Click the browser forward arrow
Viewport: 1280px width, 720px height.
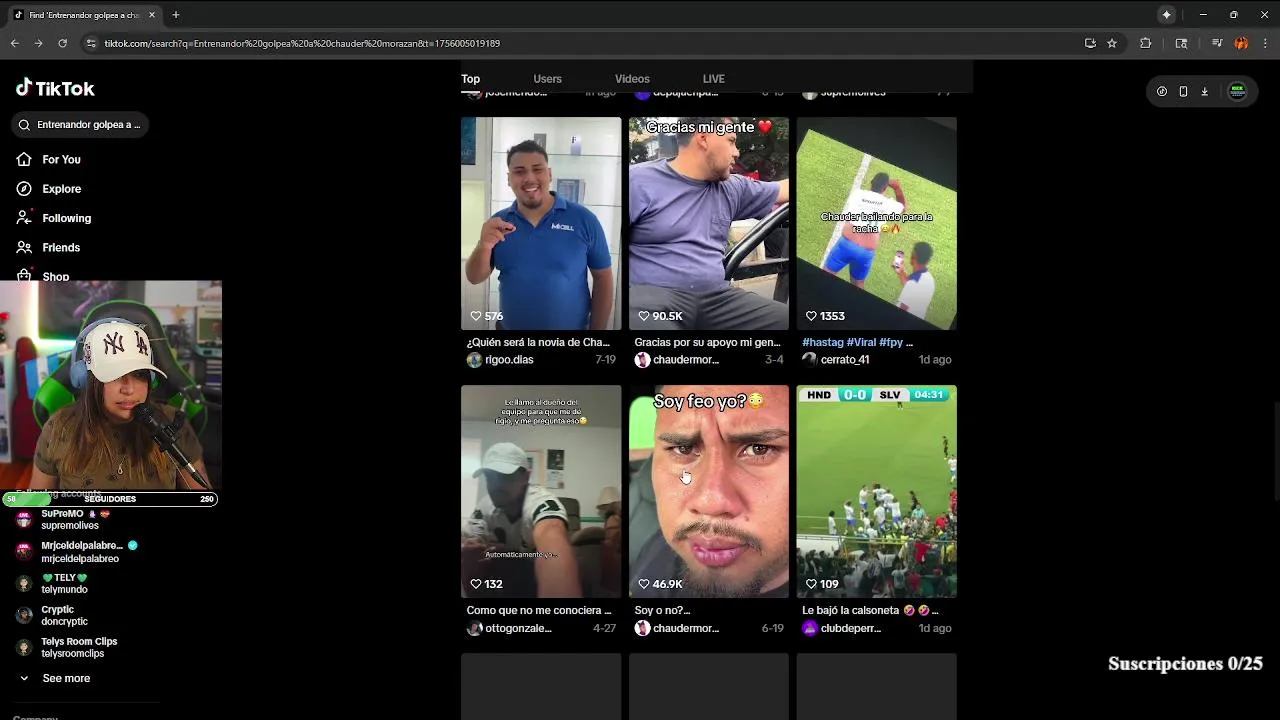(x=38, y=43)
